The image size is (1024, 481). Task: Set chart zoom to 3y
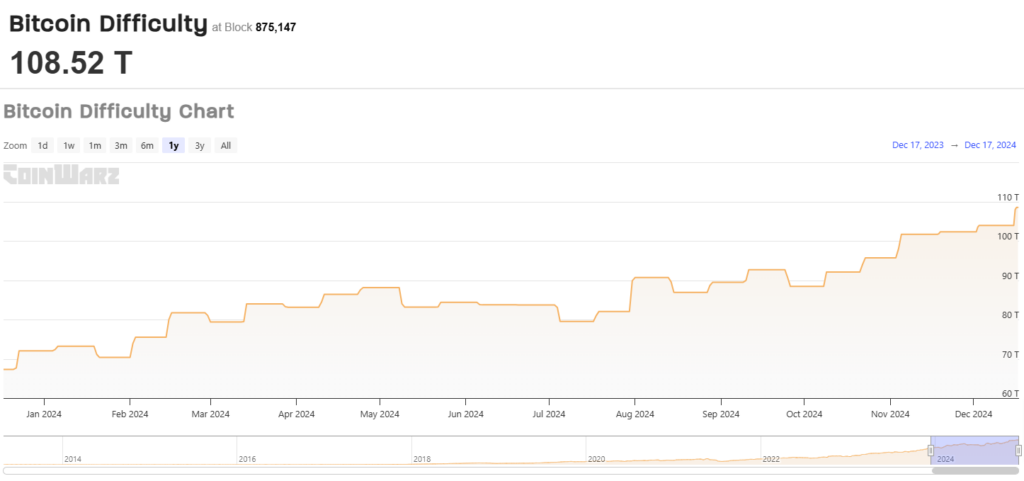coord(200,146)
